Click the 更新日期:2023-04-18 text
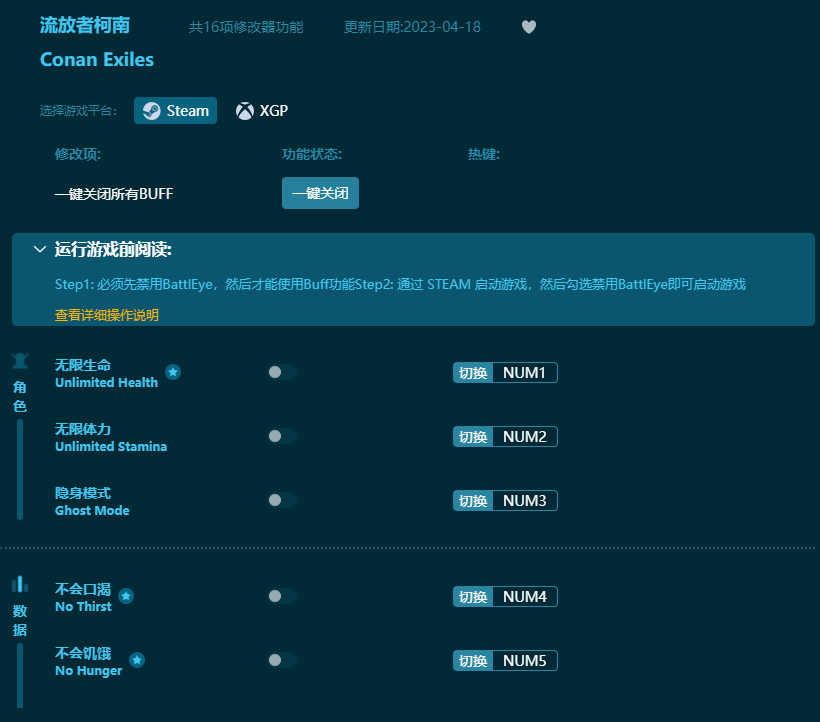The image size is (820, 722). point(412,27)
